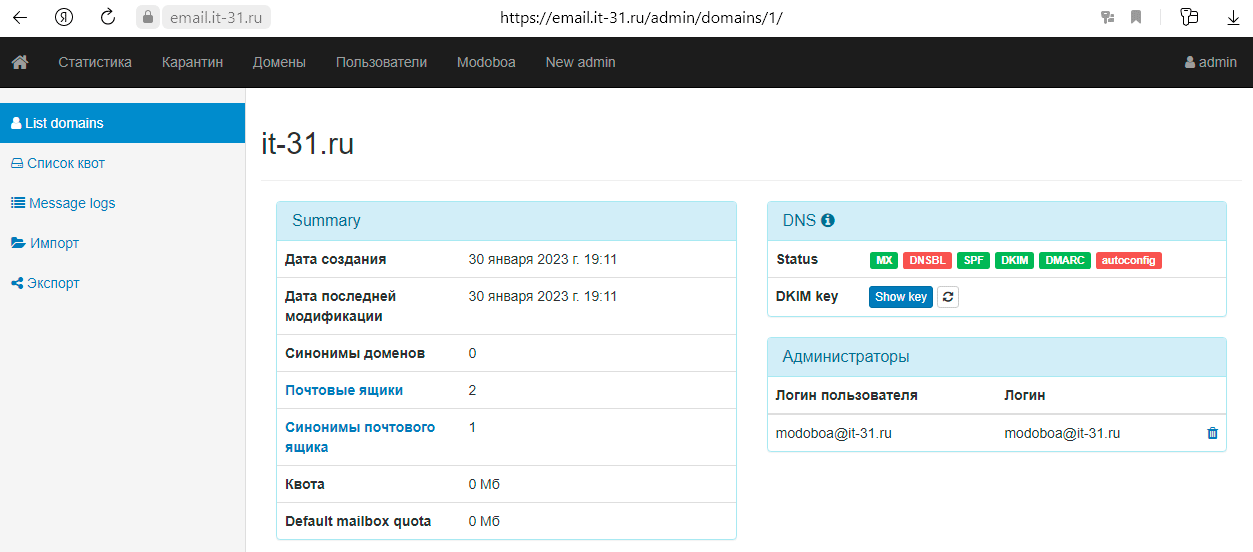Click the DMARC status badge
This screenshot has width=1253, height=552.
click(x=1065, y=260)
